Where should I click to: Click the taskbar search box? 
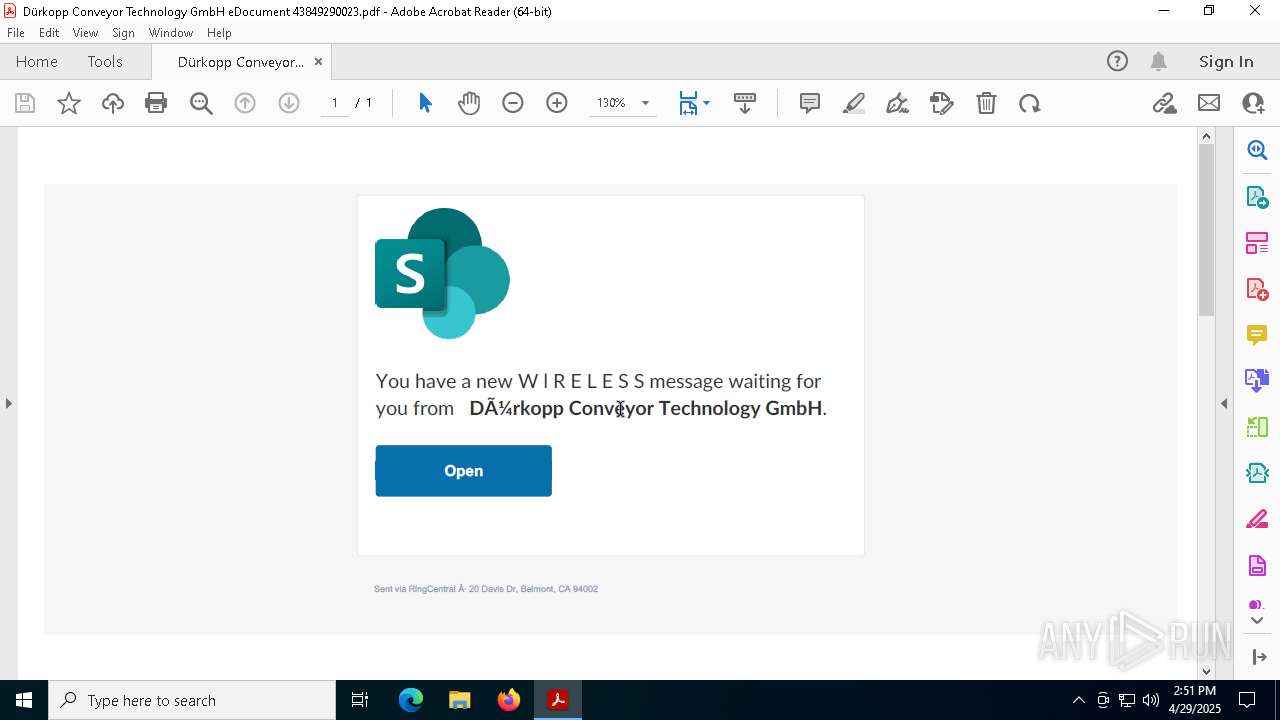point(192,700)
